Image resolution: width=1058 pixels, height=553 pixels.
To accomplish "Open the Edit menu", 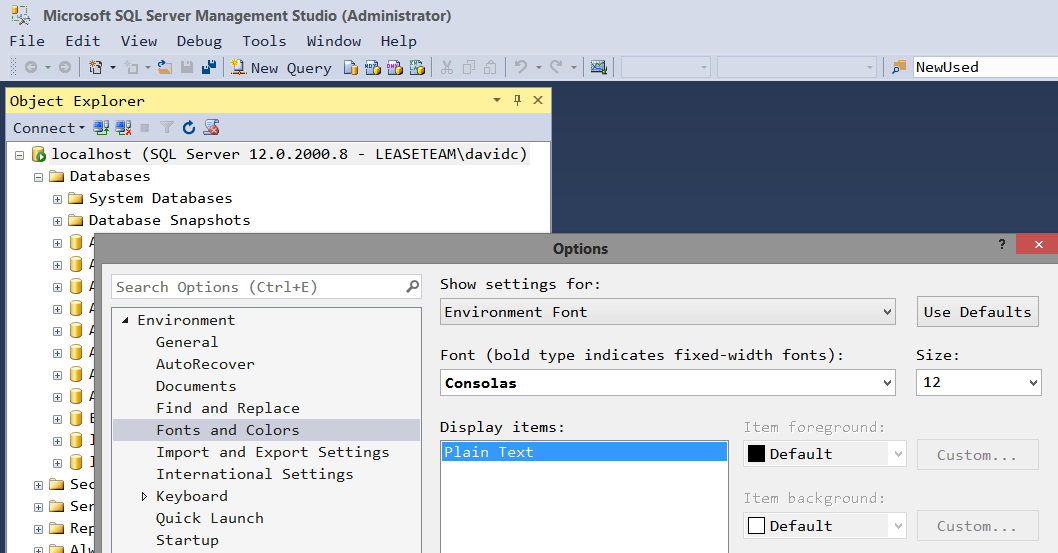I will pos(82,41).
